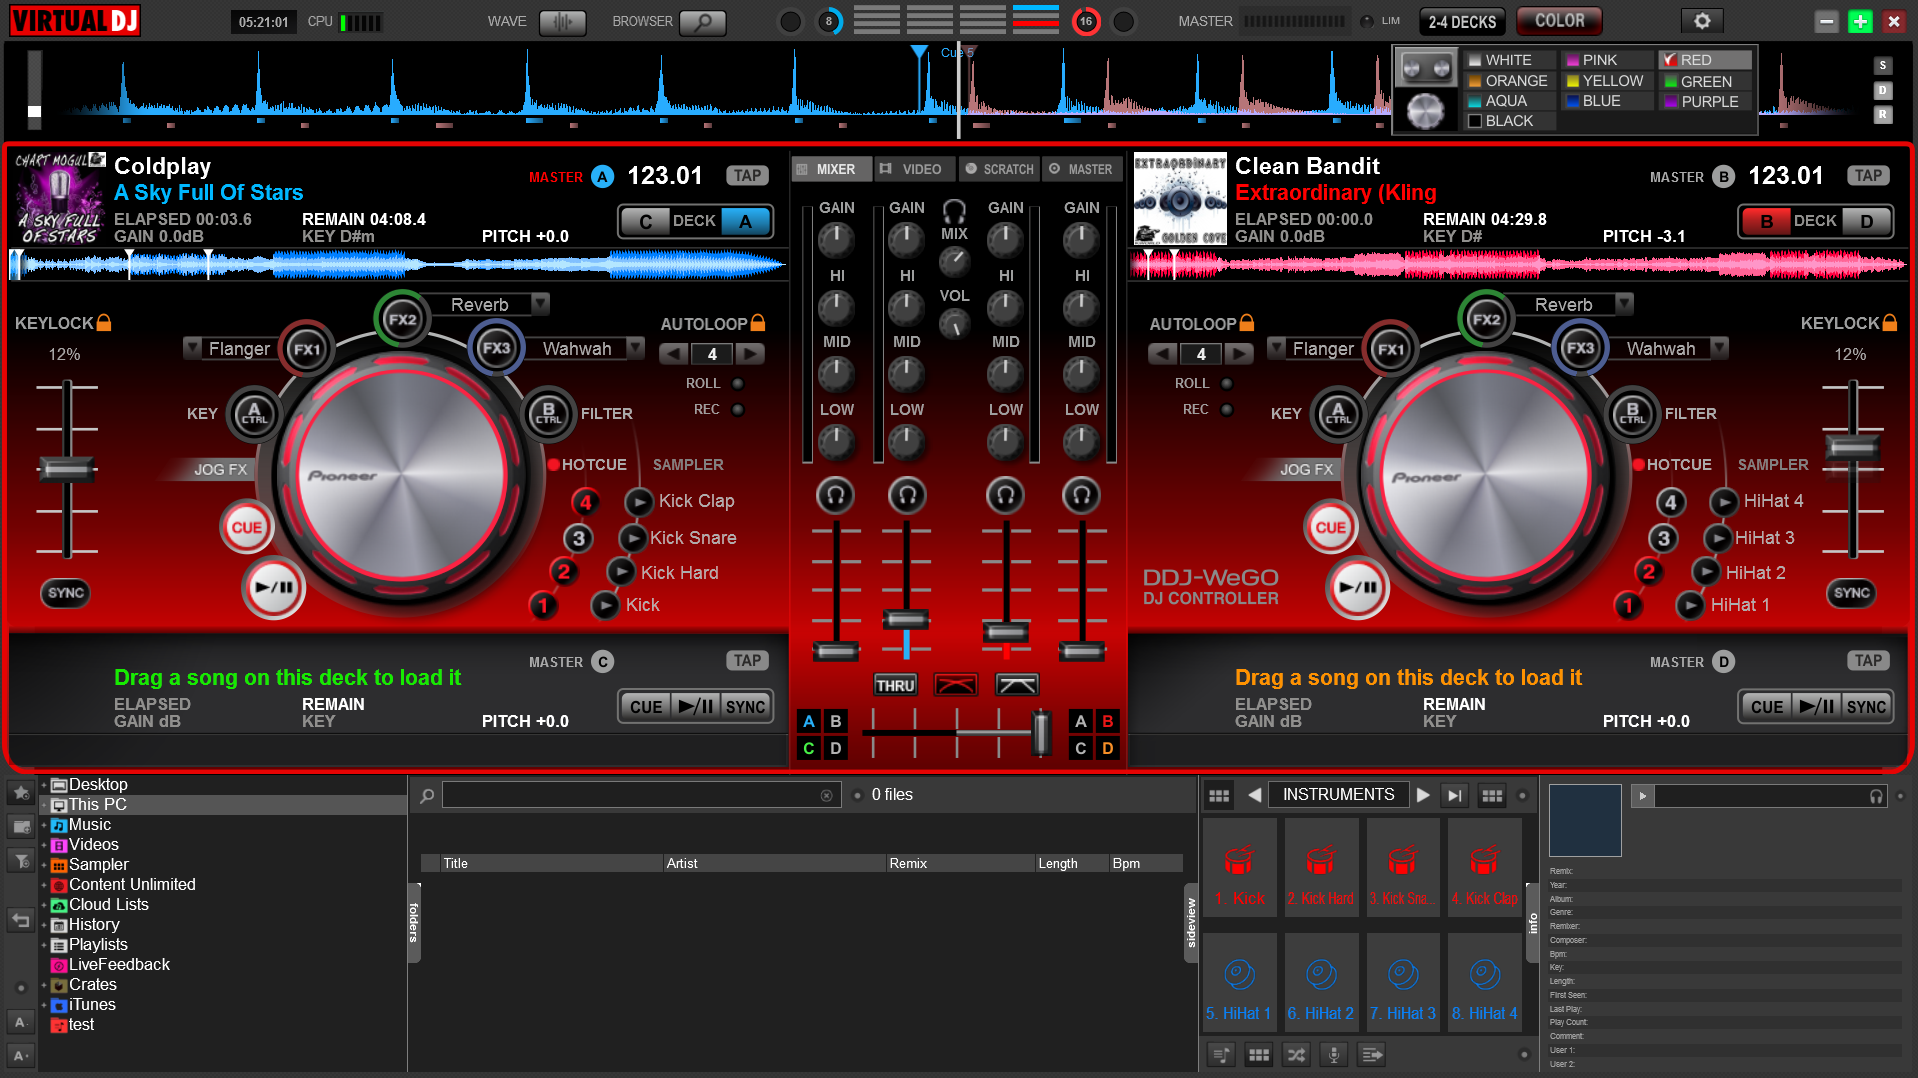Viewport: 1918px width, 1078px height.
Task: Open the Wahwah effect dropdown on right deck
Action: [x=1719, y=347]
